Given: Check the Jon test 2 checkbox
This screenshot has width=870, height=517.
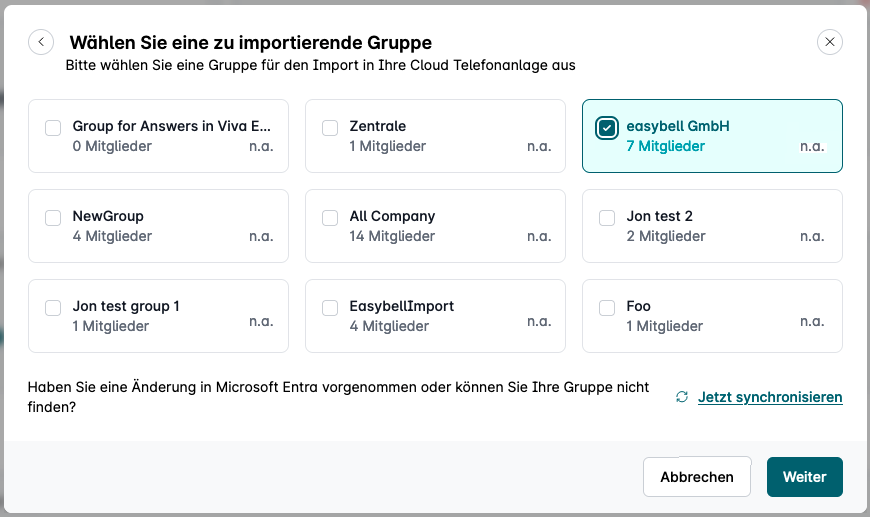Looking at the screenshot, I should point(607,217).
